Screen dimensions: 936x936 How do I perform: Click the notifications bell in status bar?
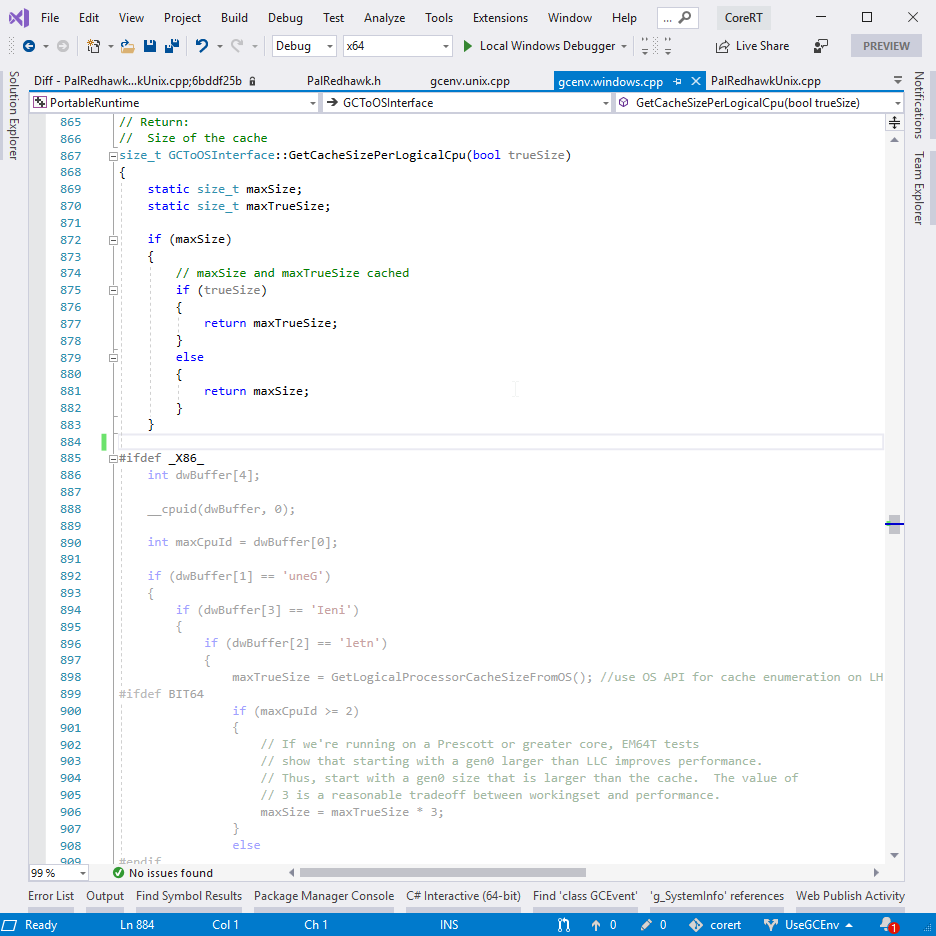pyautogui.click(x=887, y=925)
